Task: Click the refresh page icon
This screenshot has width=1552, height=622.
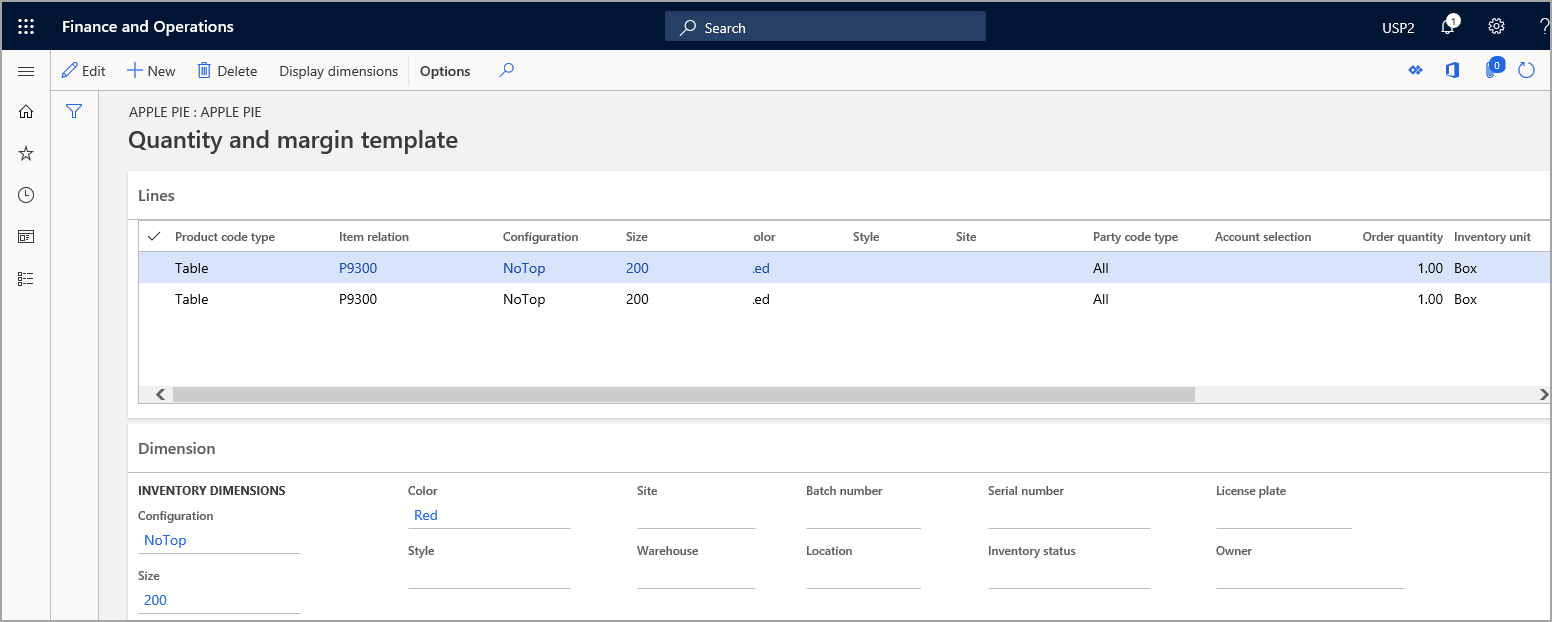Action: 1526,70
